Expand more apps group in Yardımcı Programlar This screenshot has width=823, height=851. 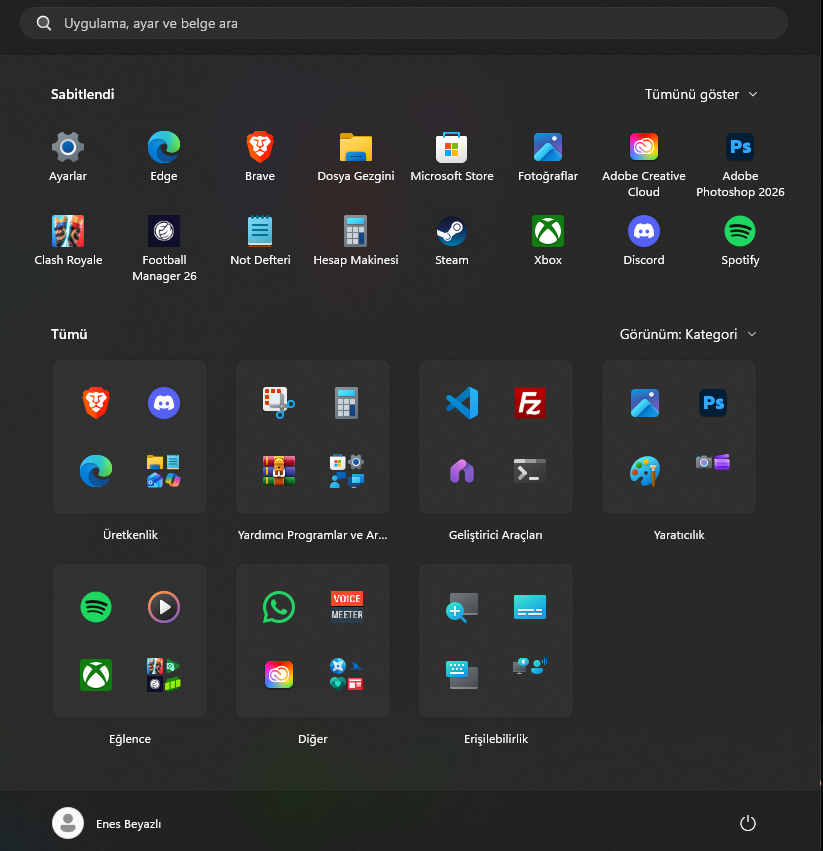coord(347,471)
